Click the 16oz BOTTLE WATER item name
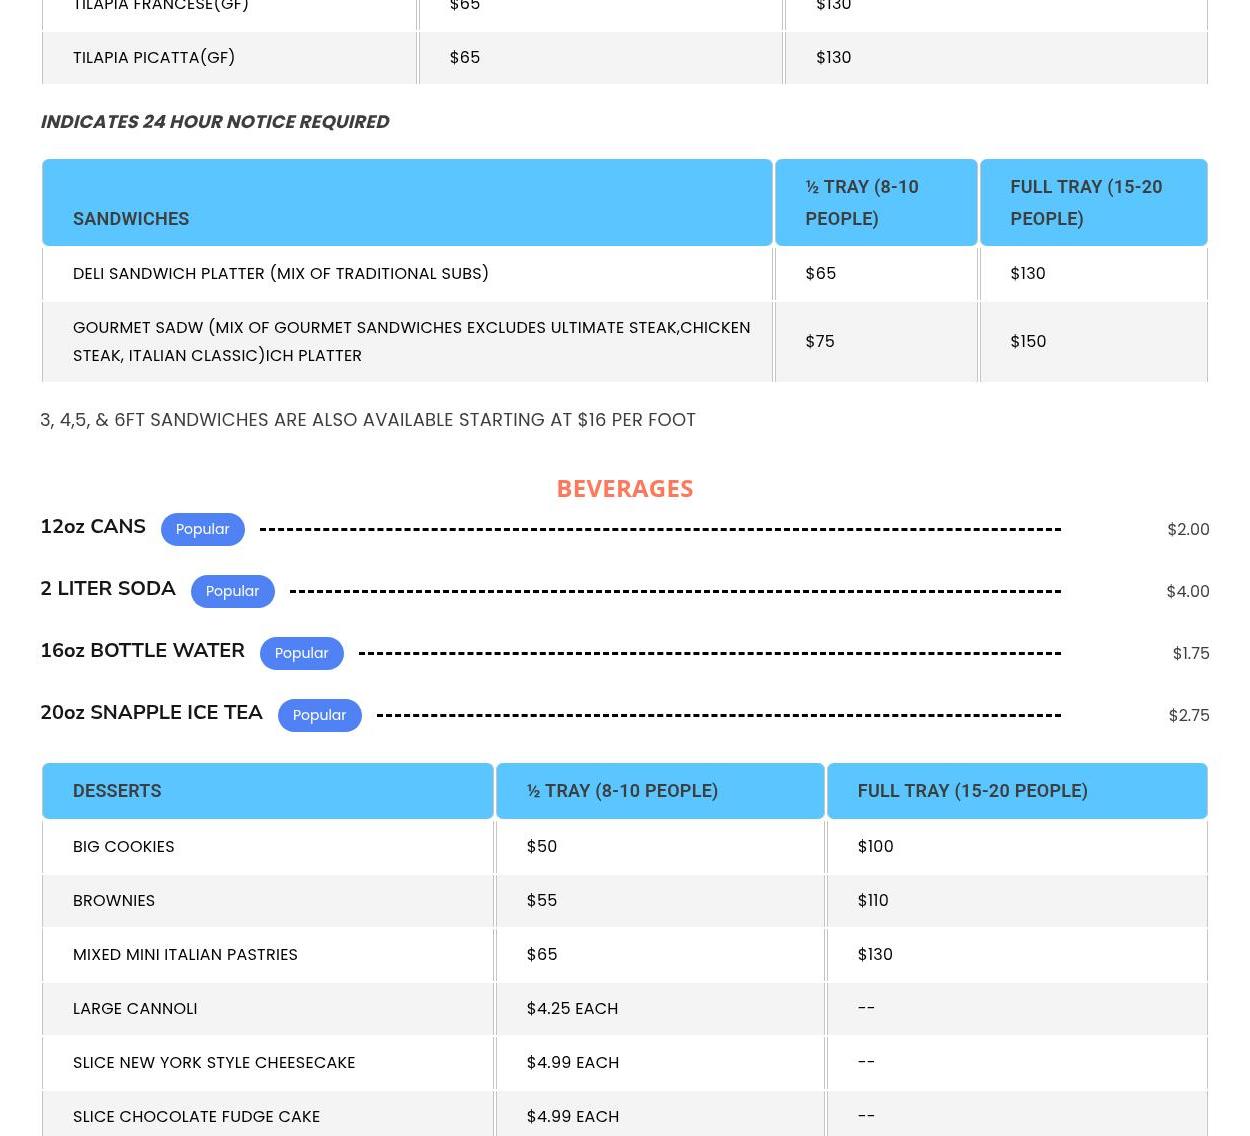Viewport: 1250px width, 1136px height. click(142, 650)
